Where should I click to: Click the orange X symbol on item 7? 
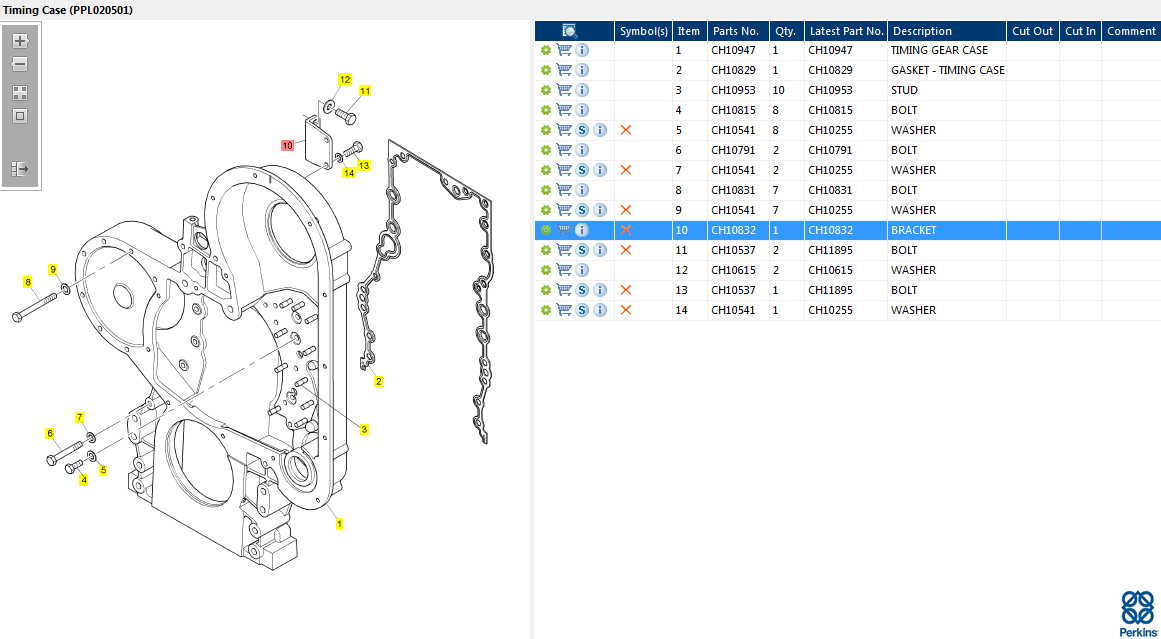coord(626,170)
